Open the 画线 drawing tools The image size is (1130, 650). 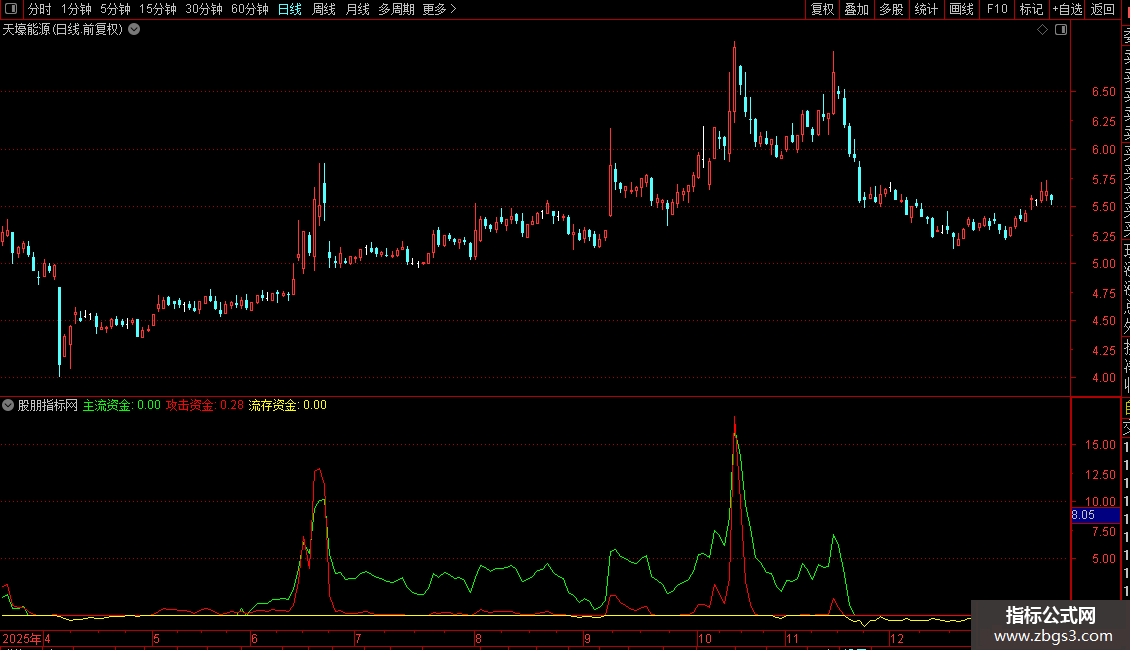click(x=961, y=9)
